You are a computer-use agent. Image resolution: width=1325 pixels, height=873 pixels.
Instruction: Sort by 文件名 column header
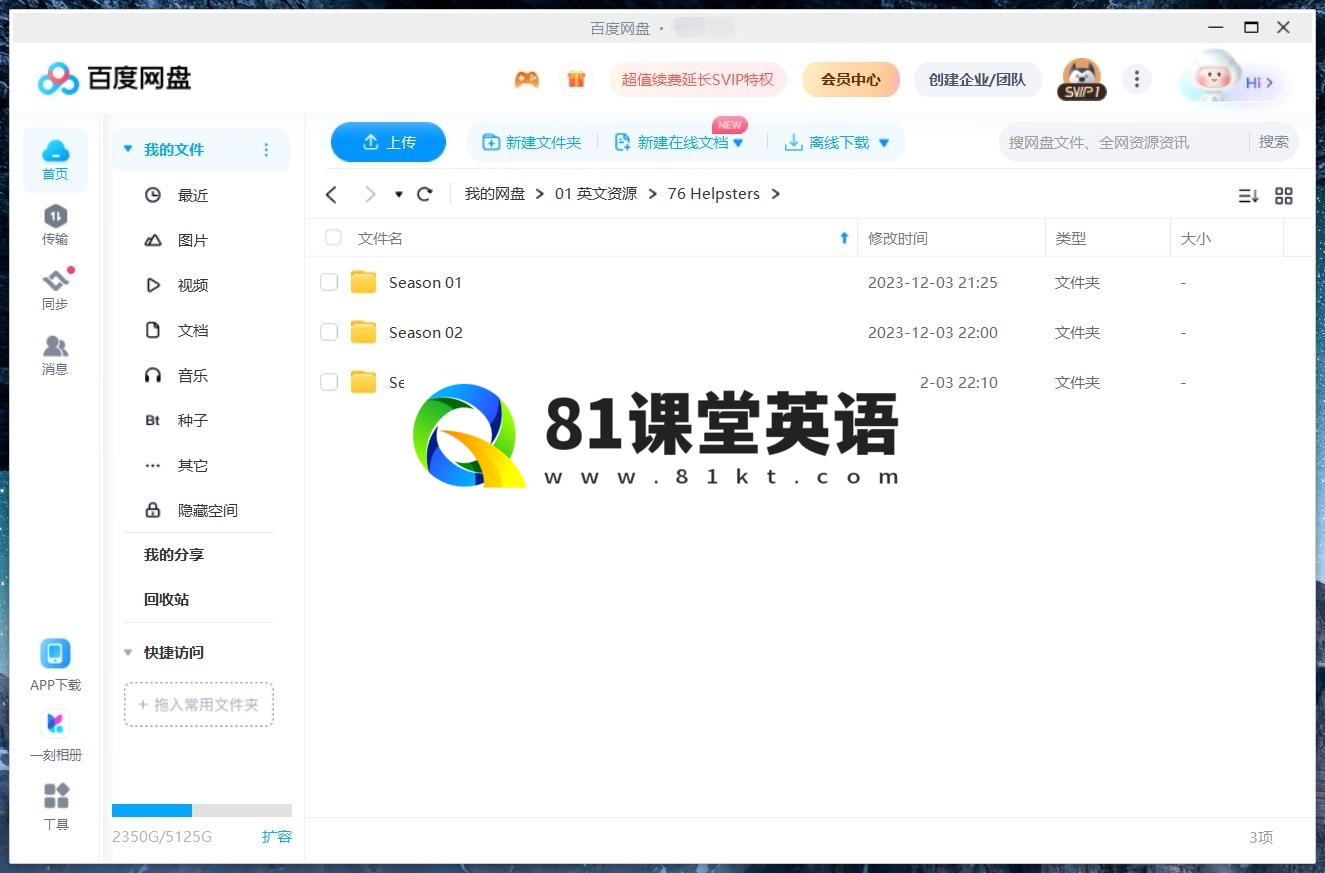[x=380, y=238]
